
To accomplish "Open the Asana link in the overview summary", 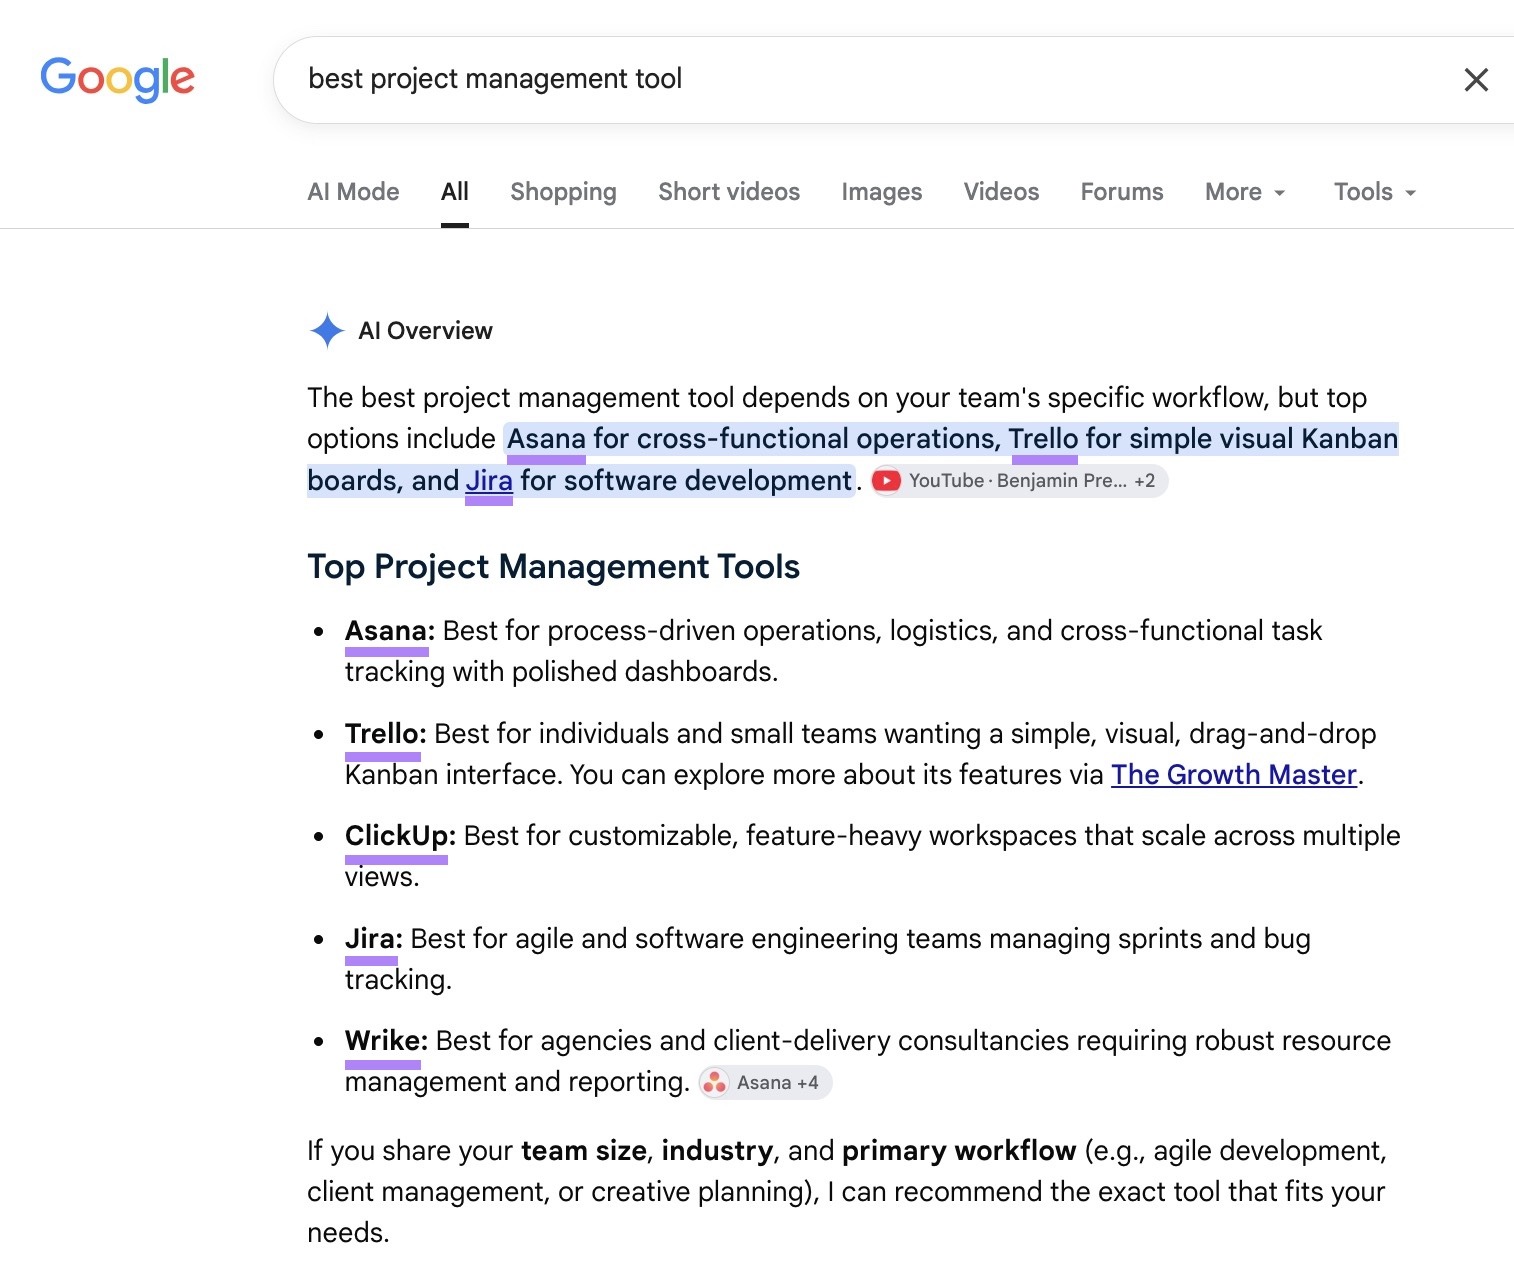I will coord(546,439).
